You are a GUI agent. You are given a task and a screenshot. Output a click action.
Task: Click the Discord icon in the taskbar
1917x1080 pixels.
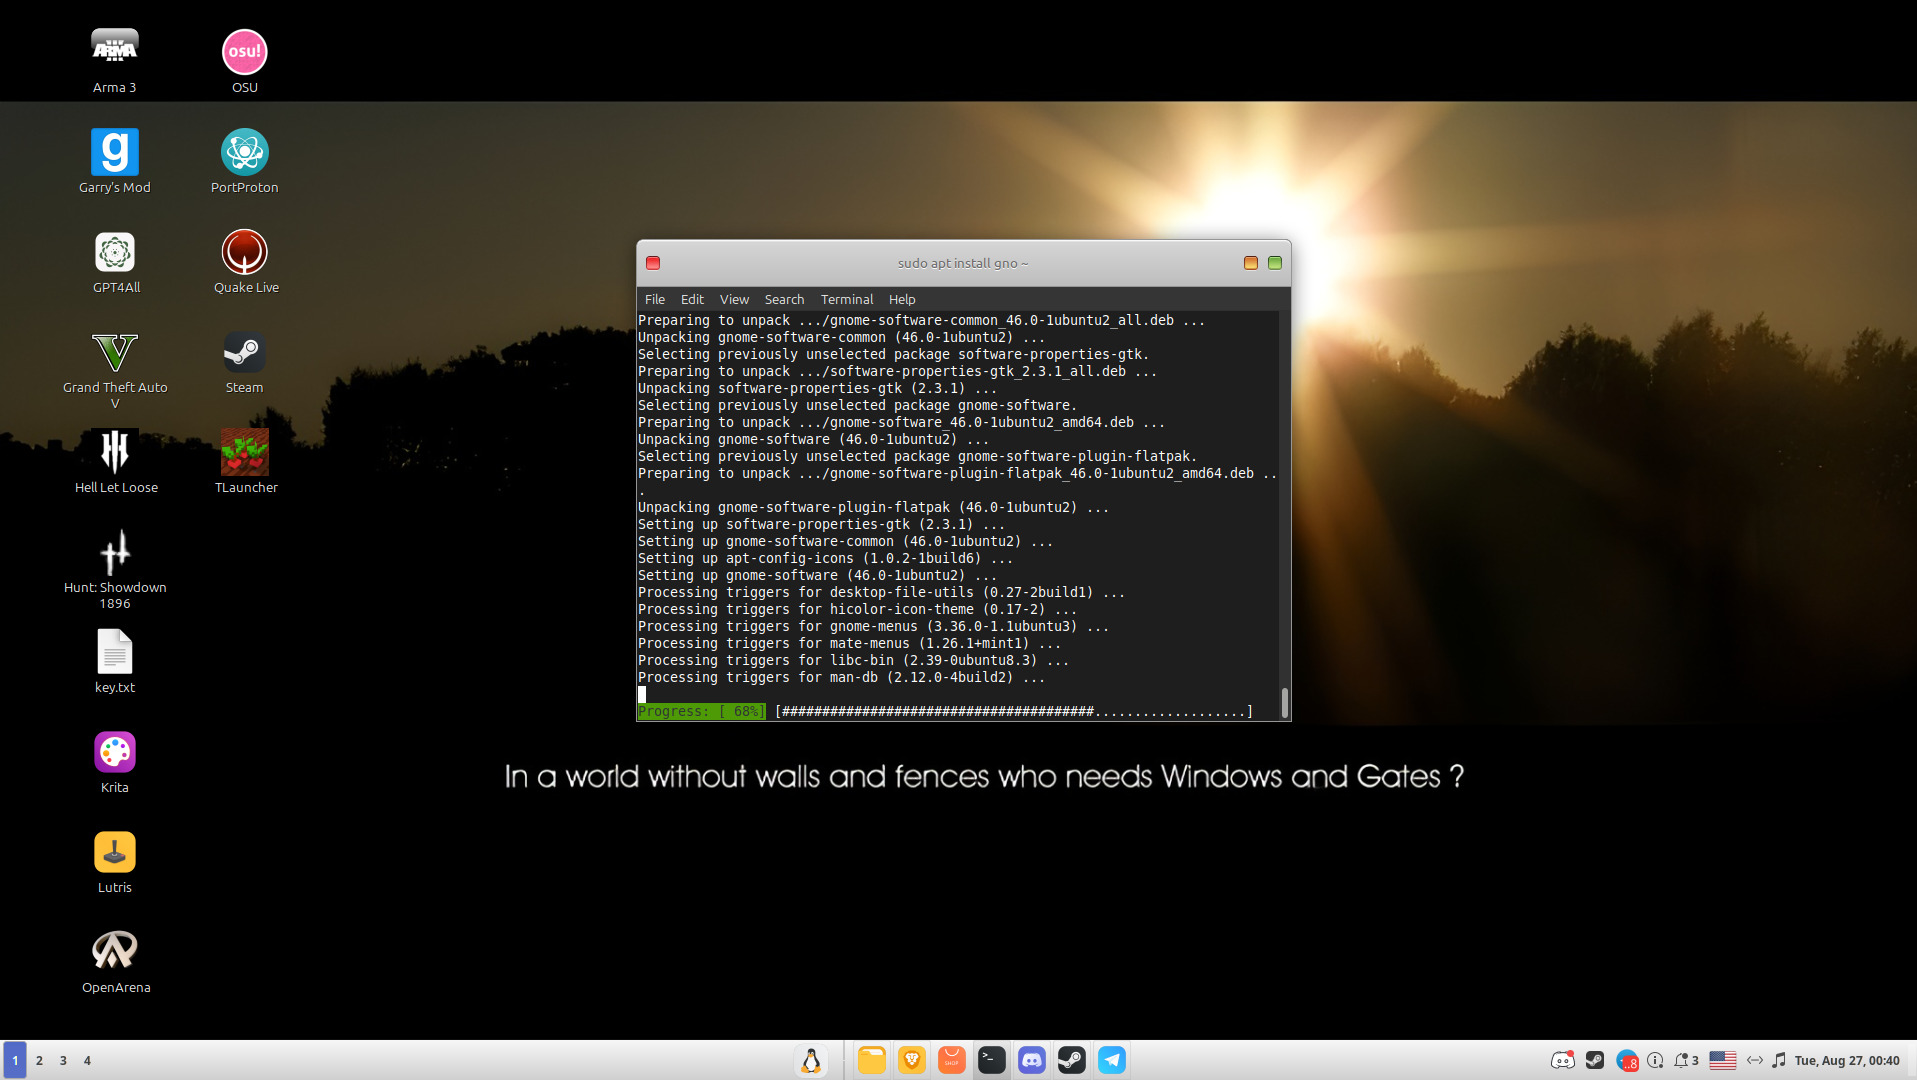1031,1060
